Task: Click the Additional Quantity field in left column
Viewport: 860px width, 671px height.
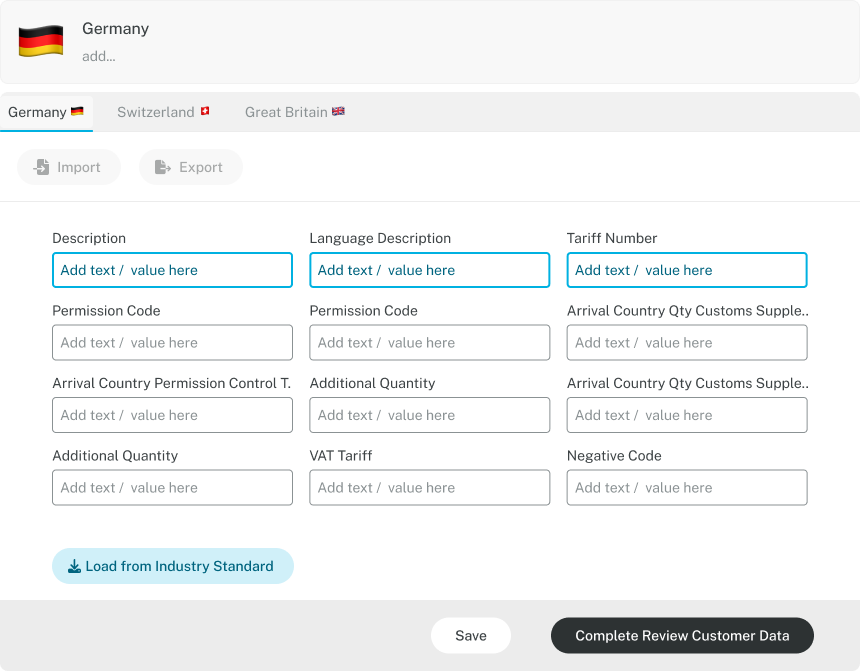Action: (172, 487)
